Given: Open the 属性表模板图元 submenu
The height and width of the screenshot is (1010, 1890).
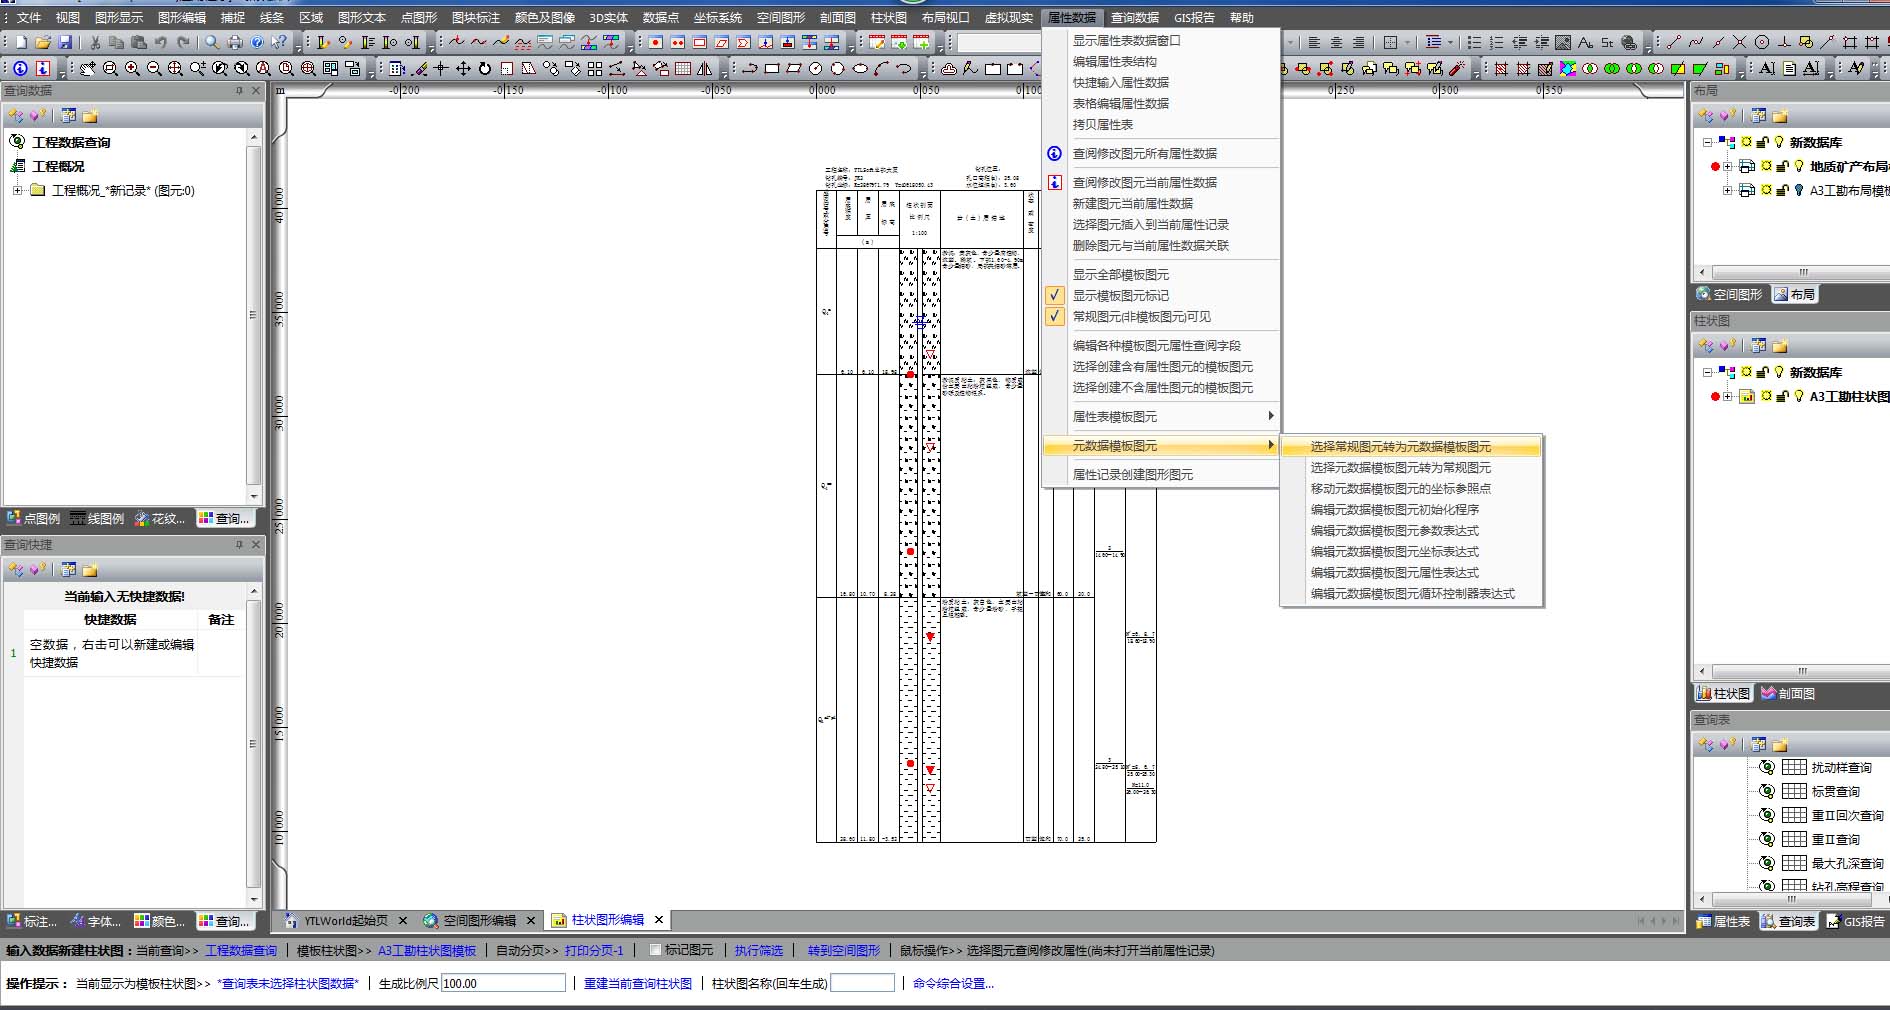Looking at the screenshot, I should coord(1160,417).
